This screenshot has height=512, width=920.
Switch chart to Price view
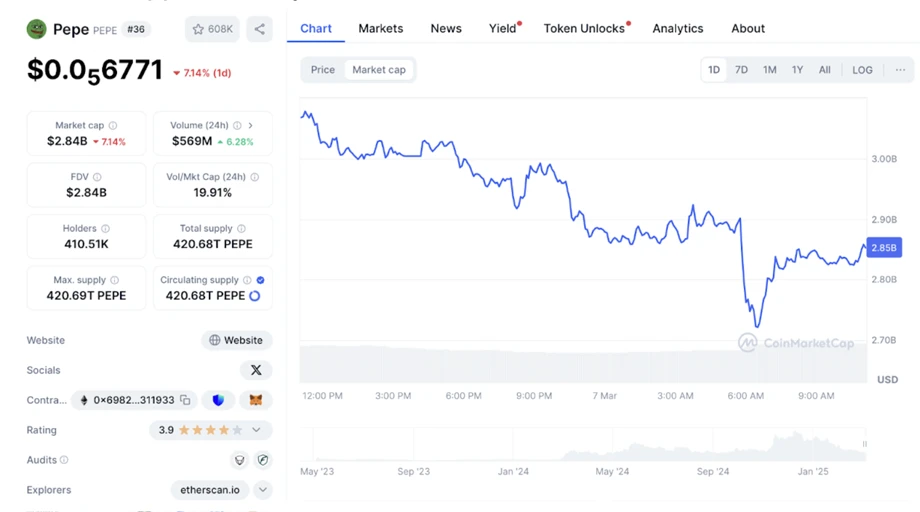323,70
